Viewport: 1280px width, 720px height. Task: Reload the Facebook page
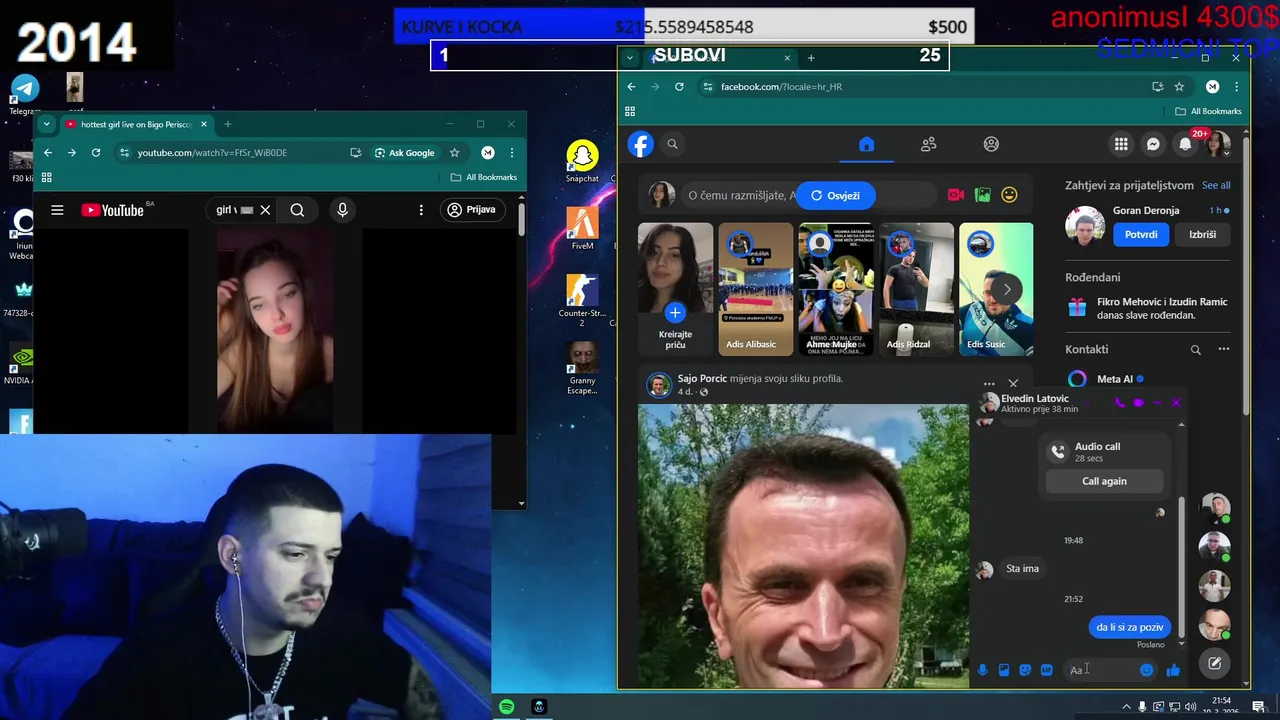679,87
